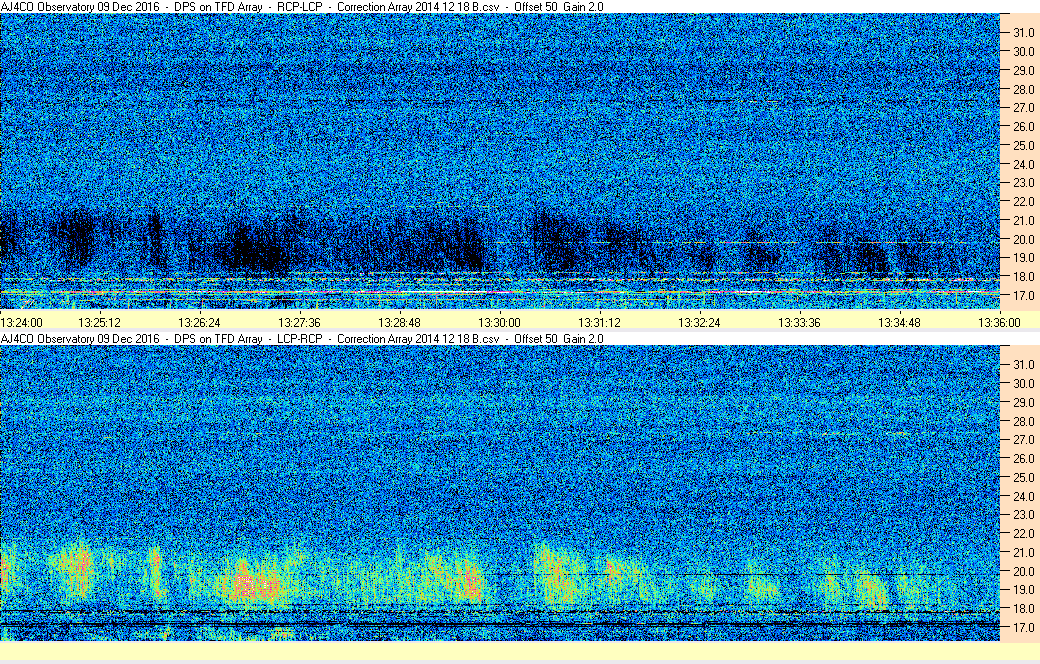1040x664 pixels.
Task: Click 26.0 frequency label in RCP-LCP panel
Action: [1023, 126]
